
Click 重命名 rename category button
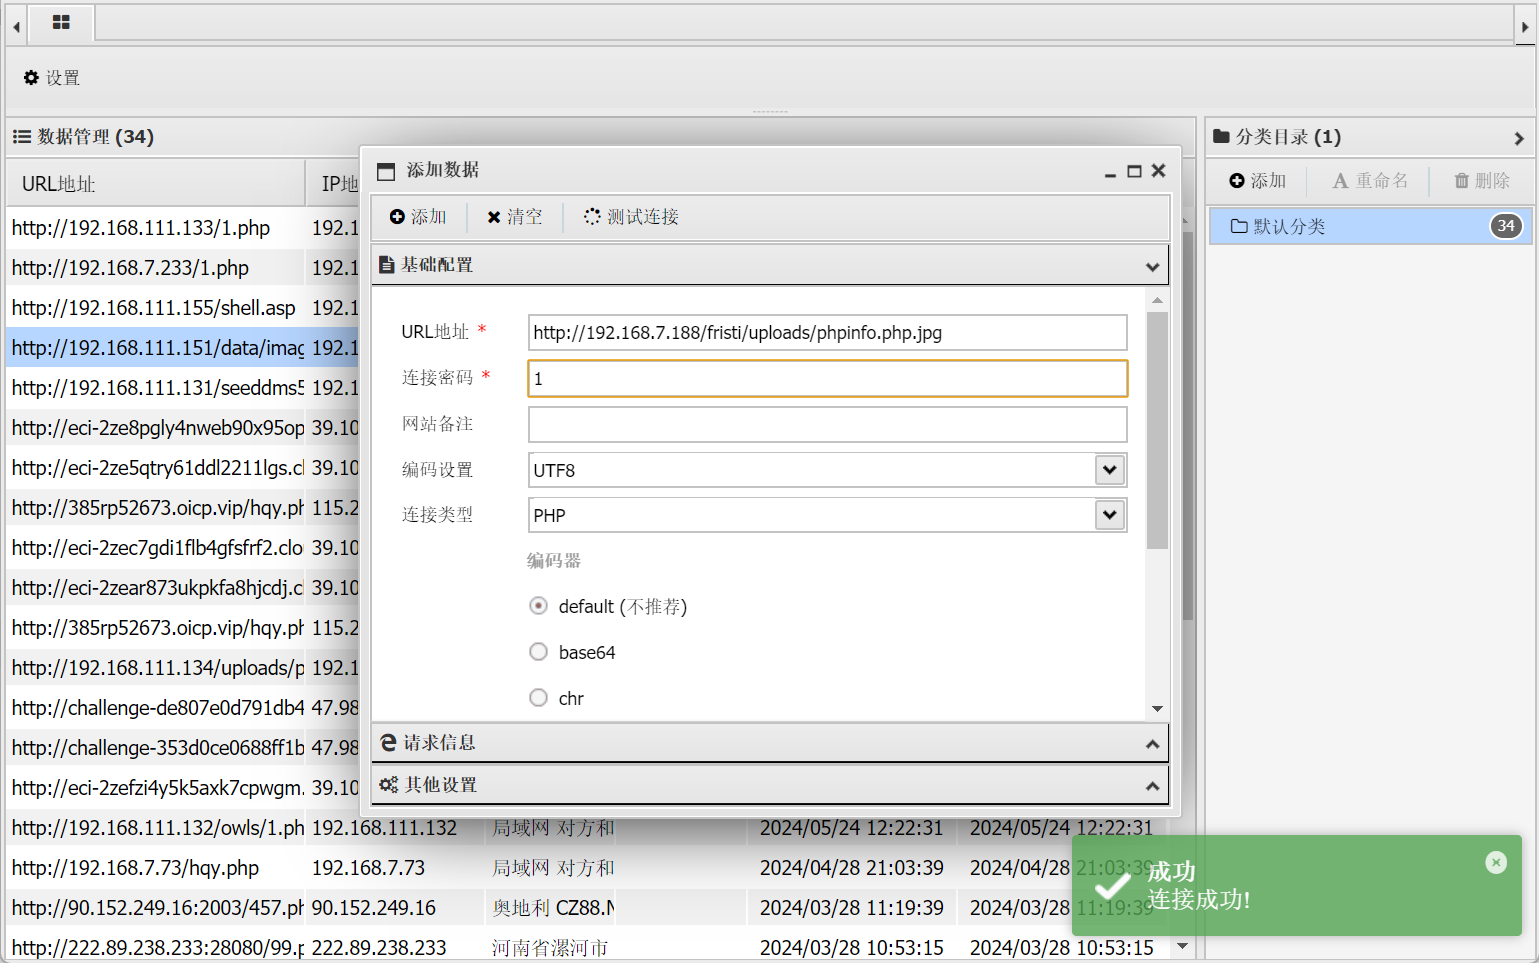[1370, 181]
